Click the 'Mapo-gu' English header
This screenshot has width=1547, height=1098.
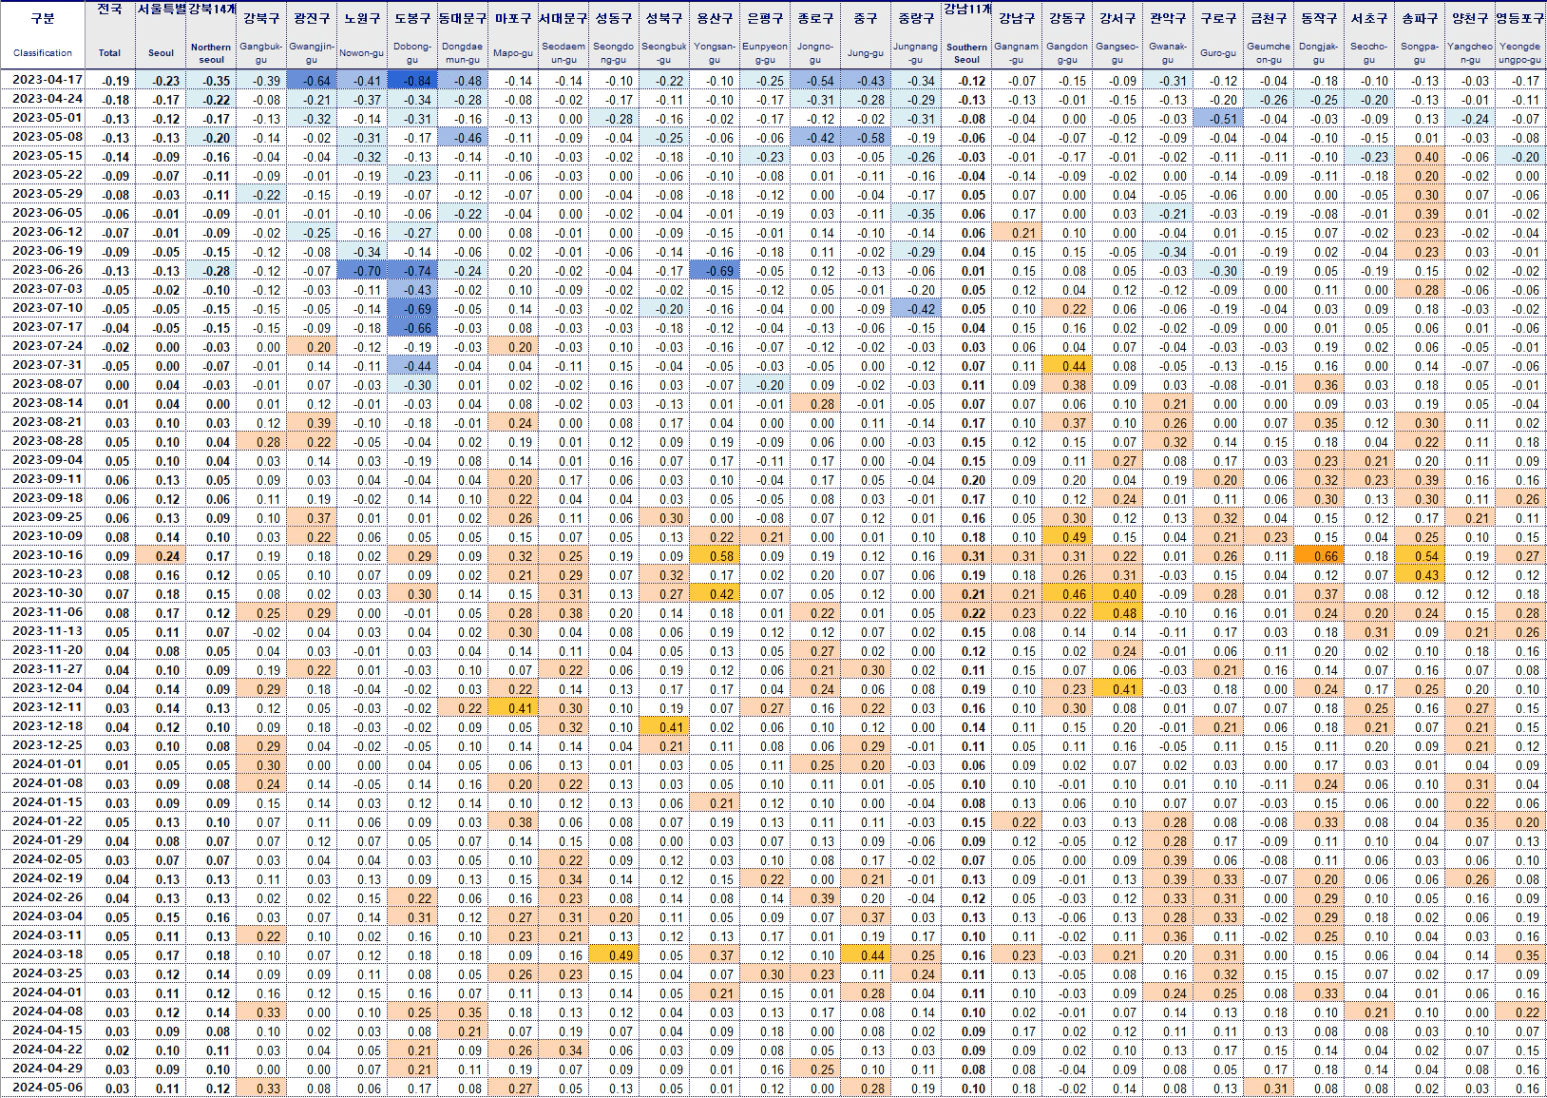pyautogui.click(x=513, y=53)
